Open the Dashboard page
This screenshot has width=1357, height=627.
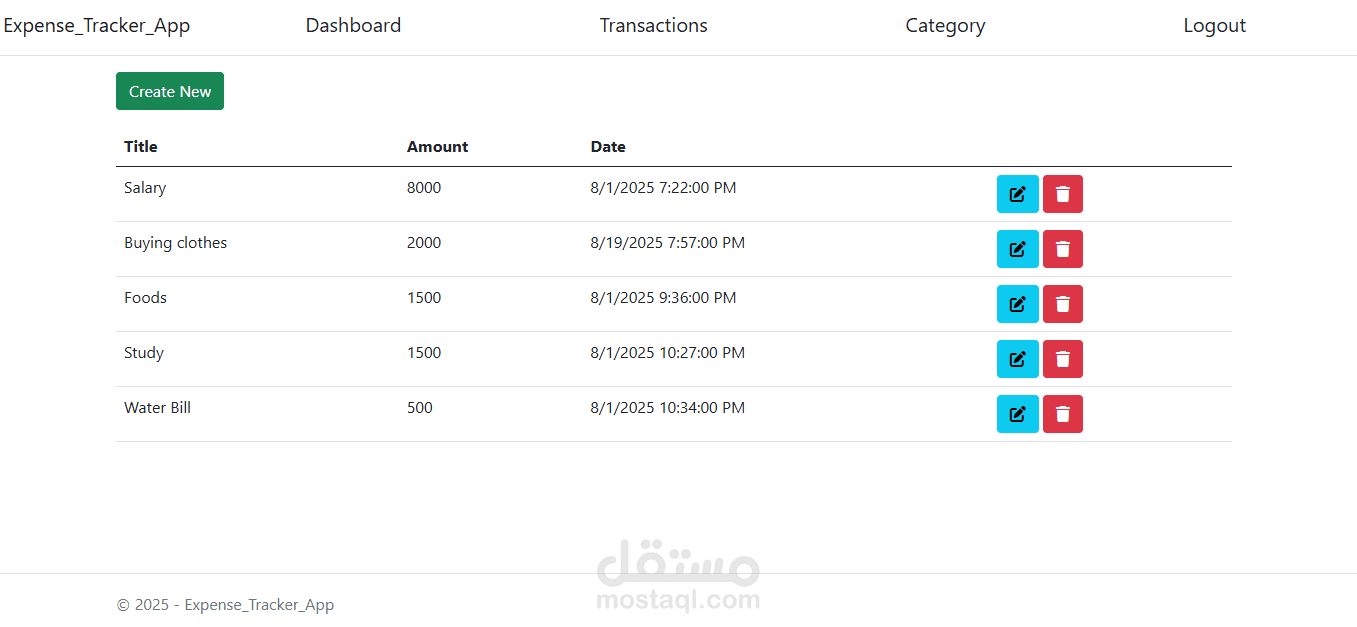pos(353,26)
